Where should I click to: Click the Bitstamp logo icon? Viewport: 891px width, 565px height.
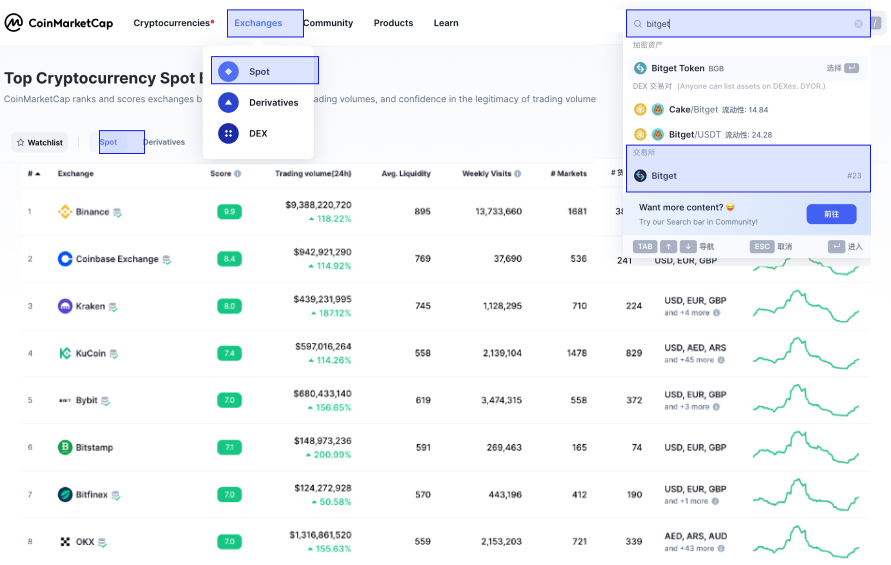[x=65, y=447]
